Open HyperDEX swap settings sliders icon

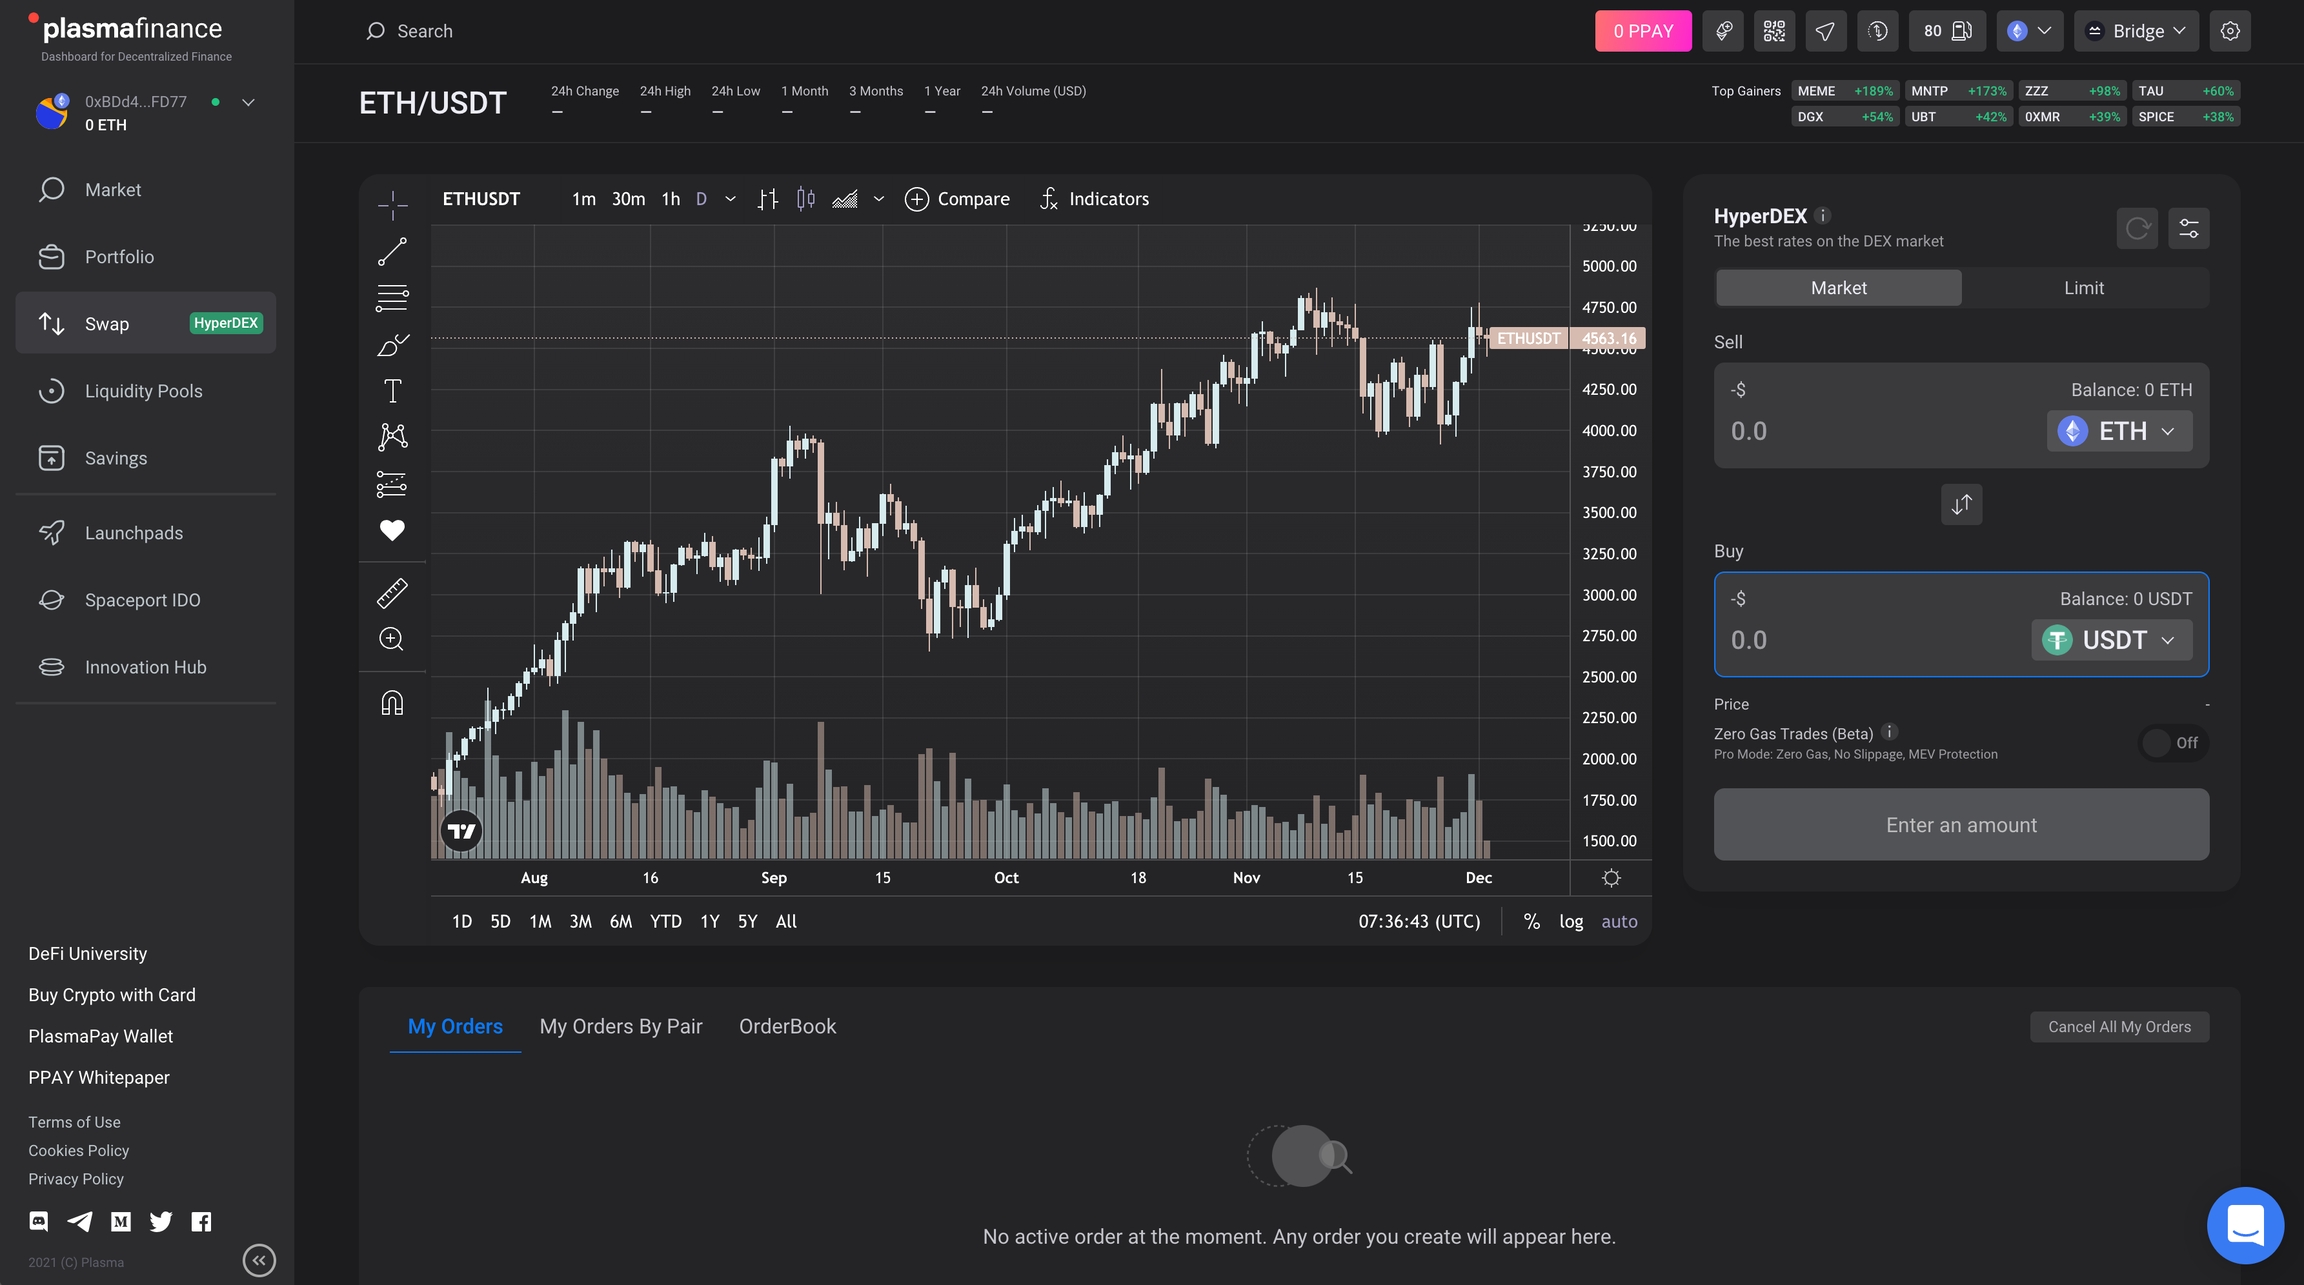tap(2188, 229)
